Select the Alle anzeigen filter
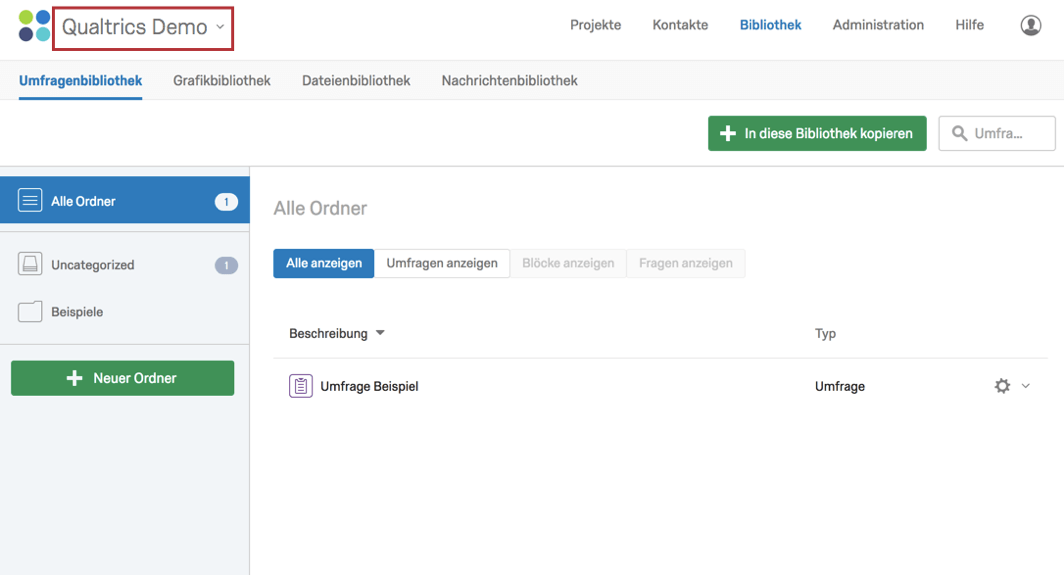This screenshot has width=1064, height=575. coord(324,263)
